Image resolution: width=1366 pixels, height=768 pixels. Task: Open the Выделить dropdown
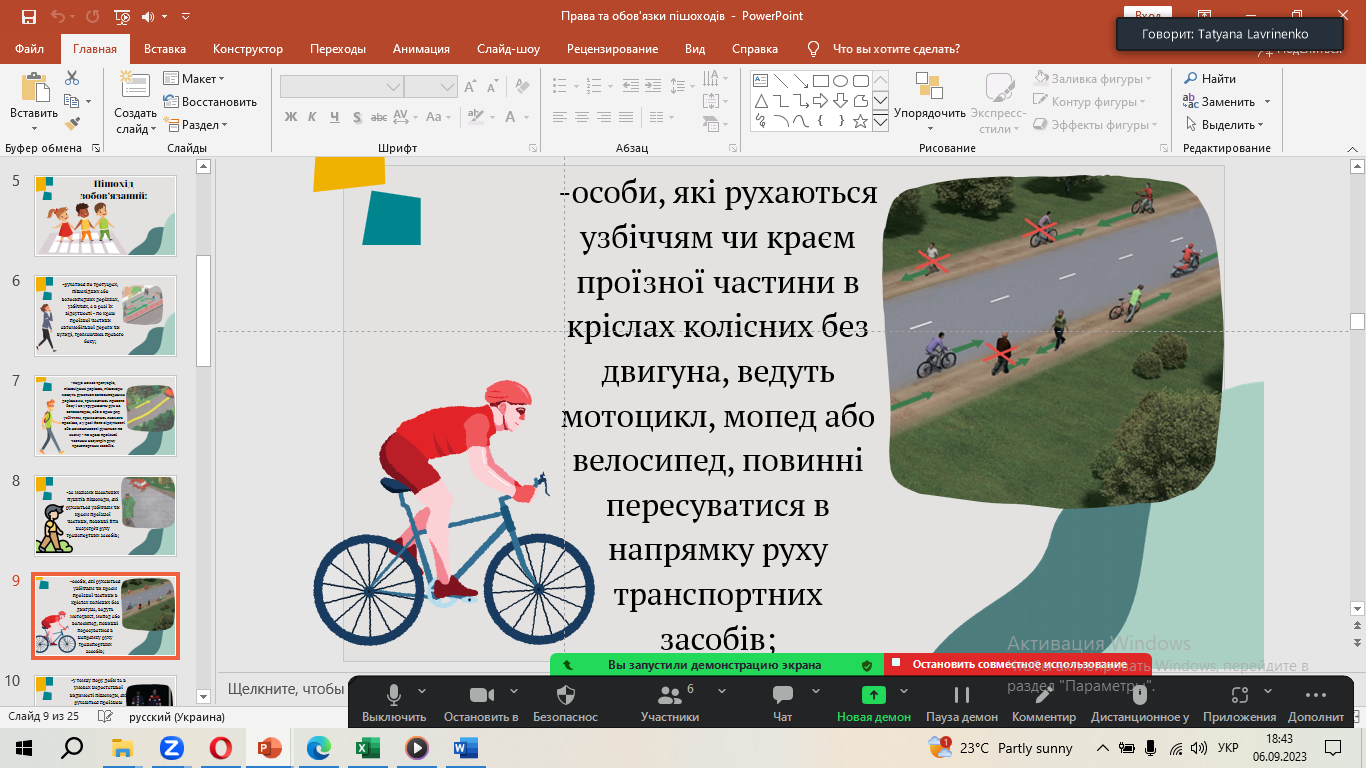[x=1226, y=125]
